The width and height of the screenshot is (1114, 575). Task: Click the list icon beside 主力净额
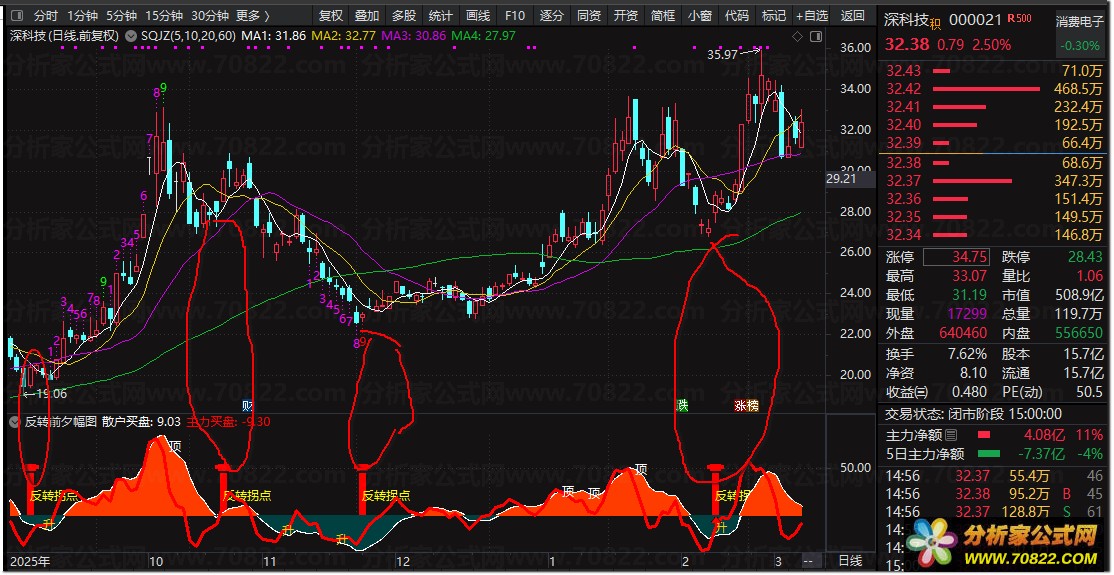click(951, 435)
